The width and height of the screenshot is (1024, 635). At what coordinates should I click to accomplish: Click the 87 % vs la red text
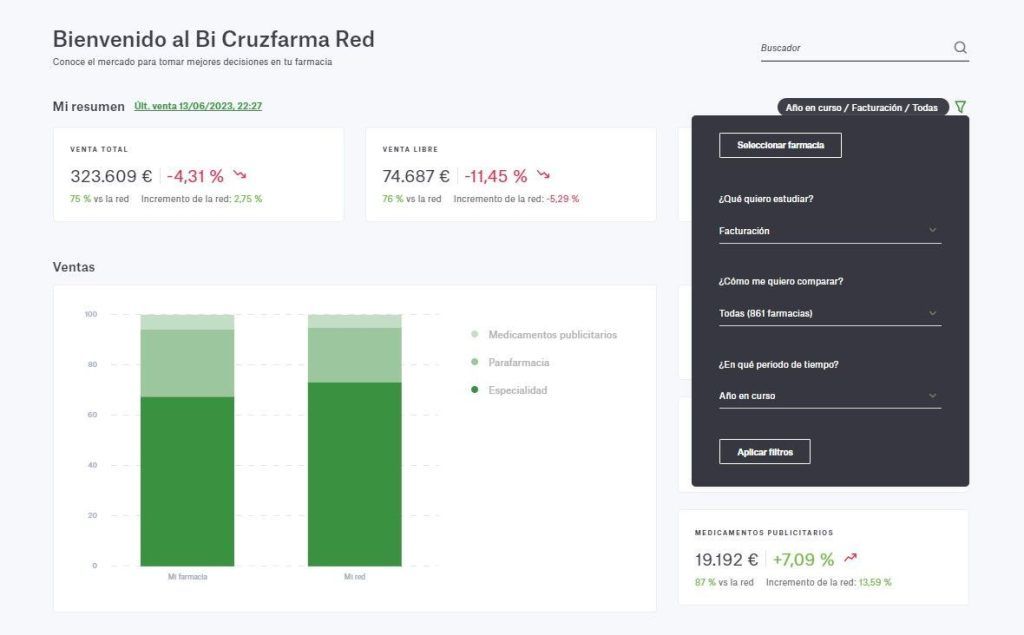[x=724, y=582]
